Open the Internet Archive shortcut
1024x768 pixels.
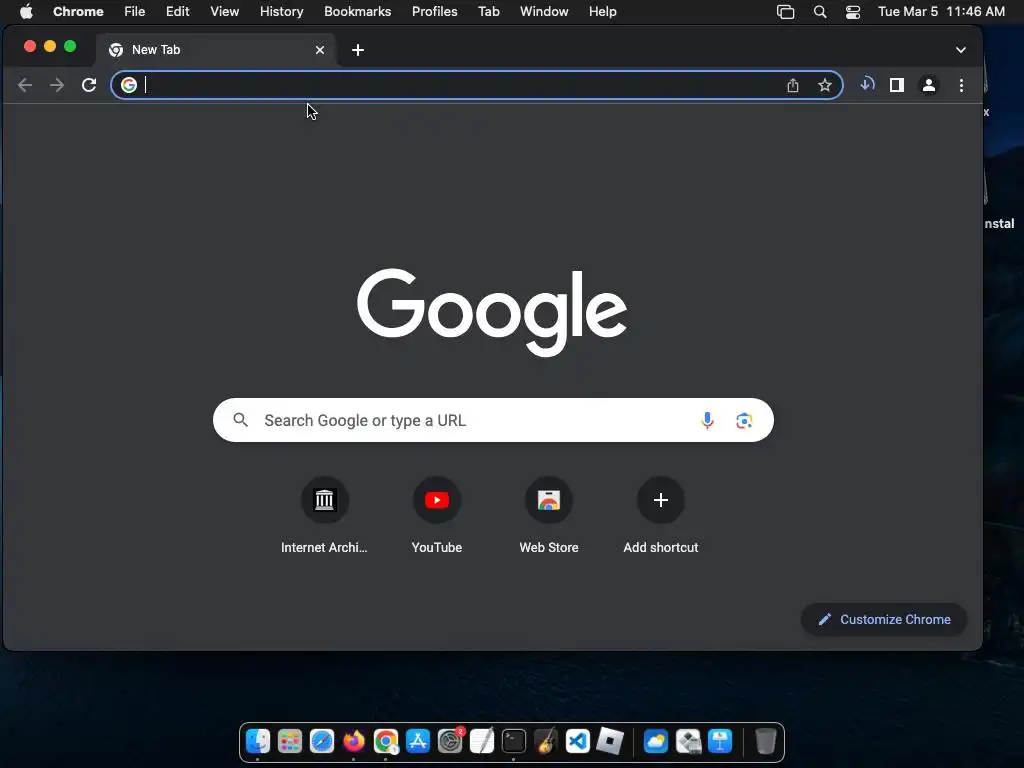point(324,516)
